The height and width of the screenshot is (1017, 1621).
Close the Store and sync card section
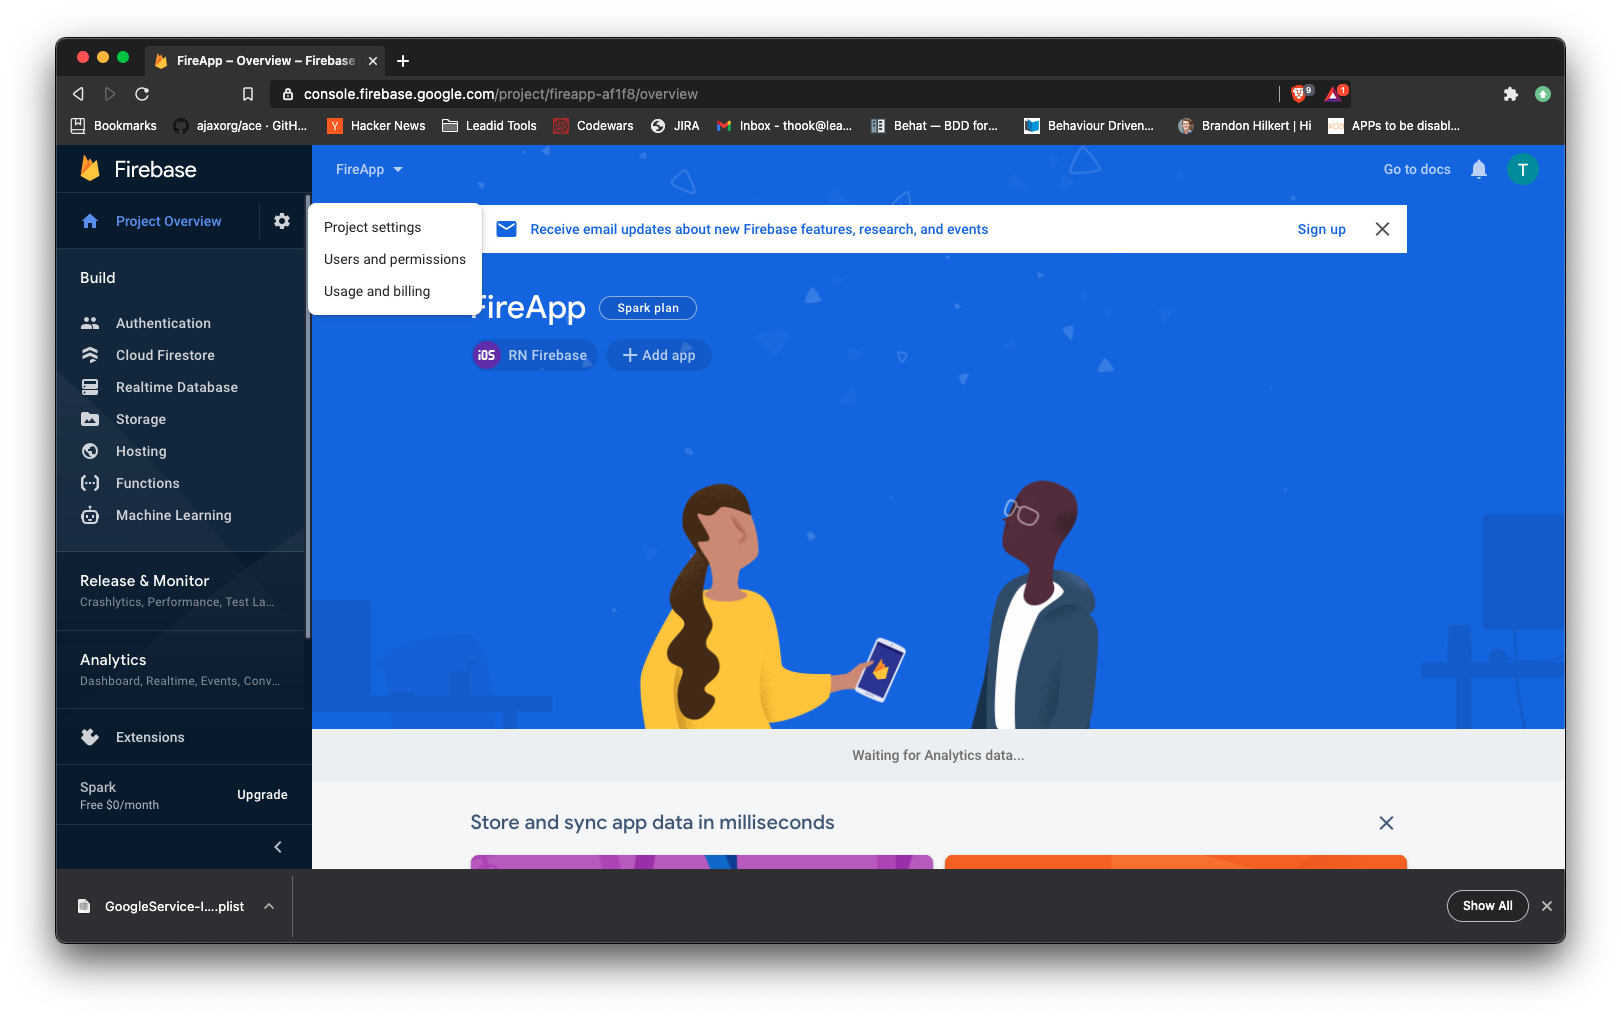pyautogui.click(x=1386, y=823)
